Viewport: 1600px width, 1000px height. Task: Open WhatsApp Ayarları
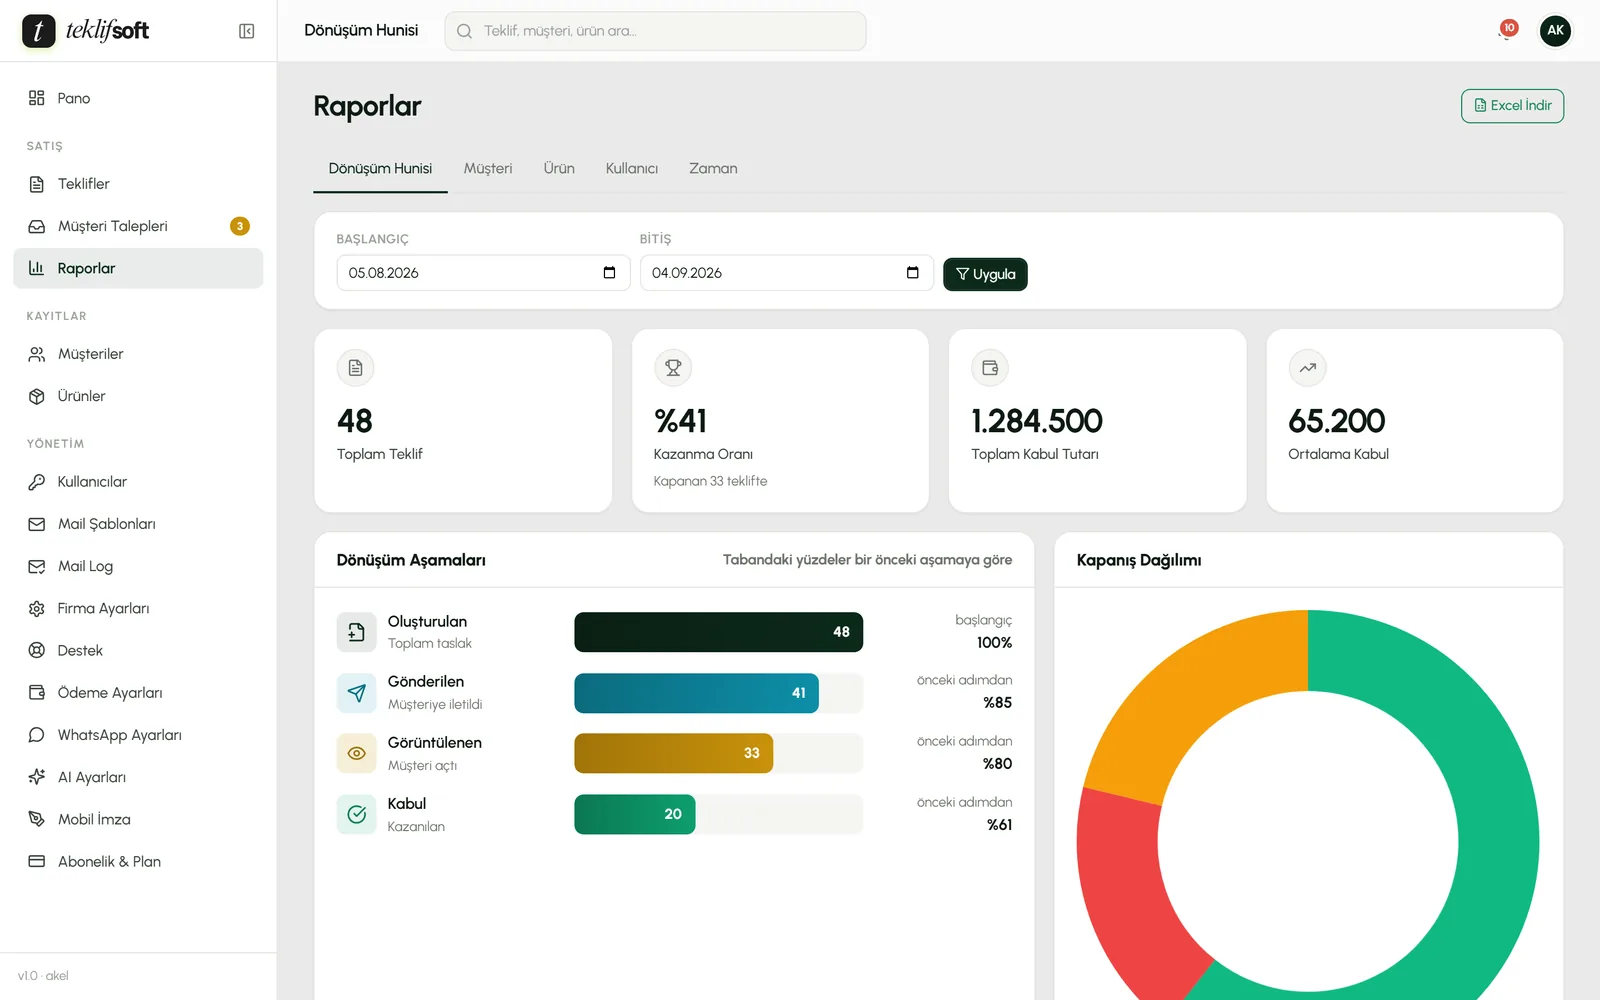(x=138, y=735)
